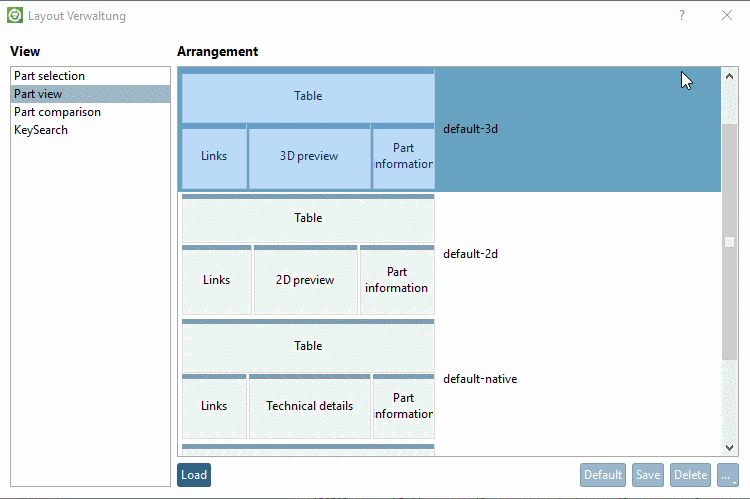The image size is (750, 499).
Task: Click the Save button
Action: point(648,475)
